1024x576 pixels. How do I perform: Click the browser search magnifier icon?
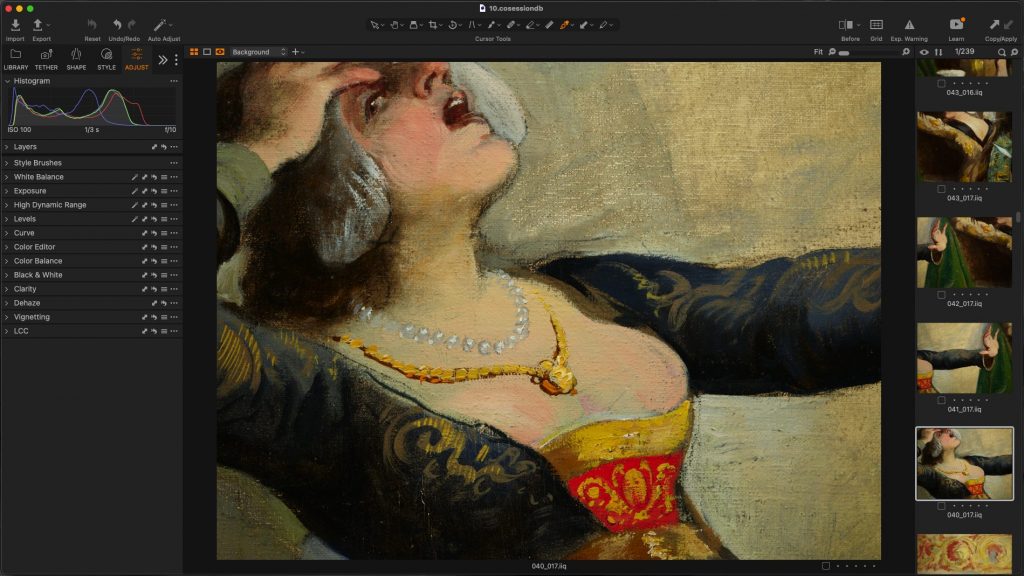point(1002,52)
